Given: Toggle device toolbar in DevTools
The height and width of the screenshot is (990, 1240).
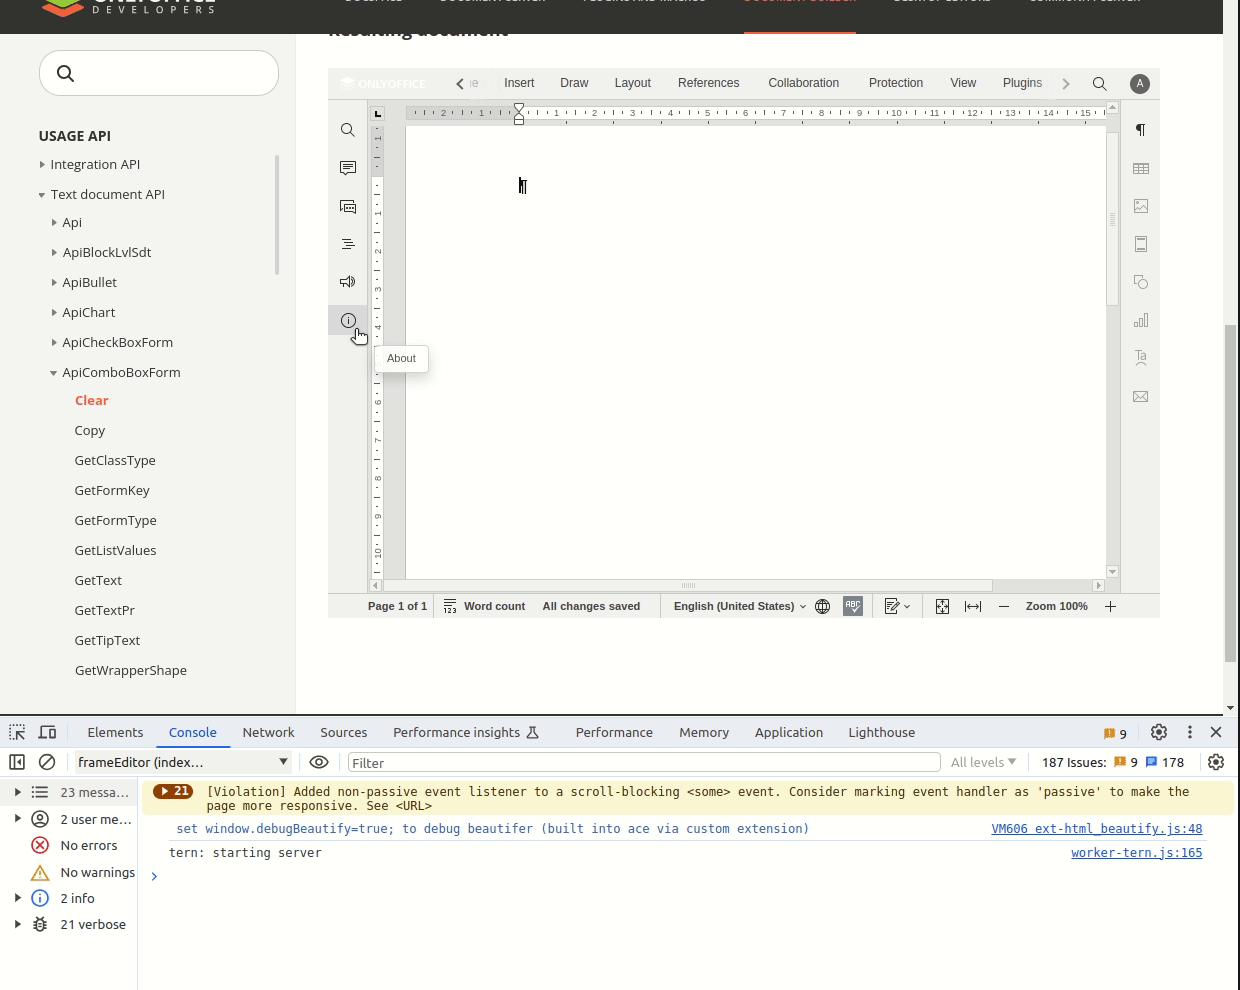Looking at the screenshot, I should click(x=47, y=733).
